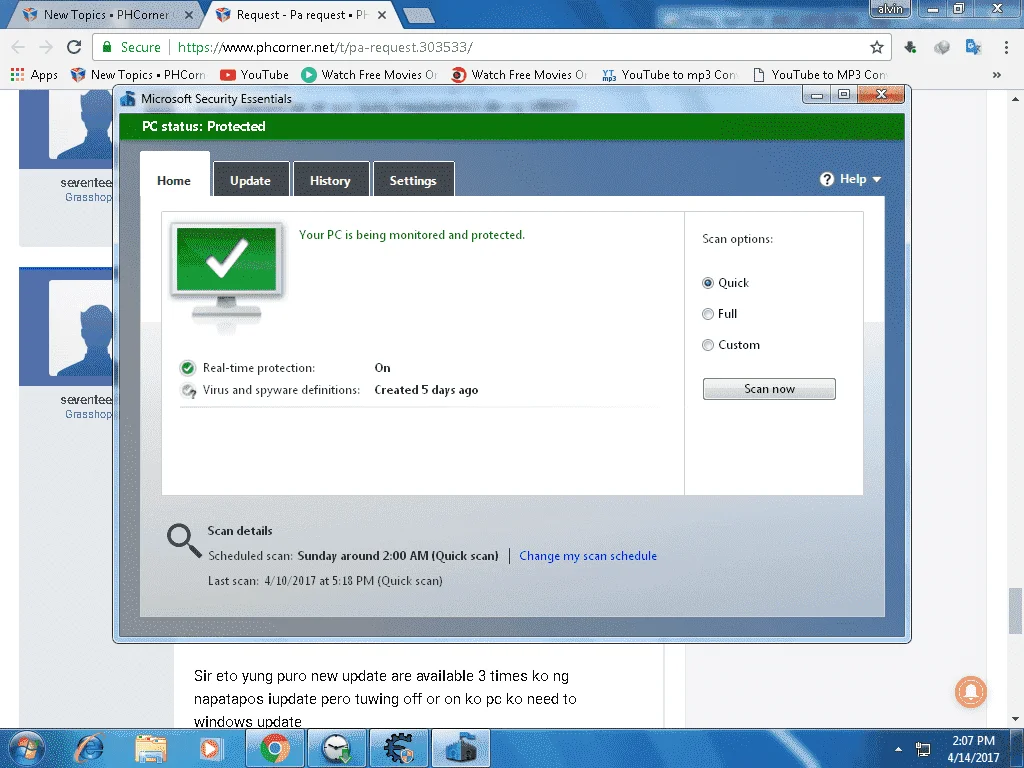Click Change my scan schedule link
Image resolution: width=1024 pixels, height=768 pixels.
(588, 556)
